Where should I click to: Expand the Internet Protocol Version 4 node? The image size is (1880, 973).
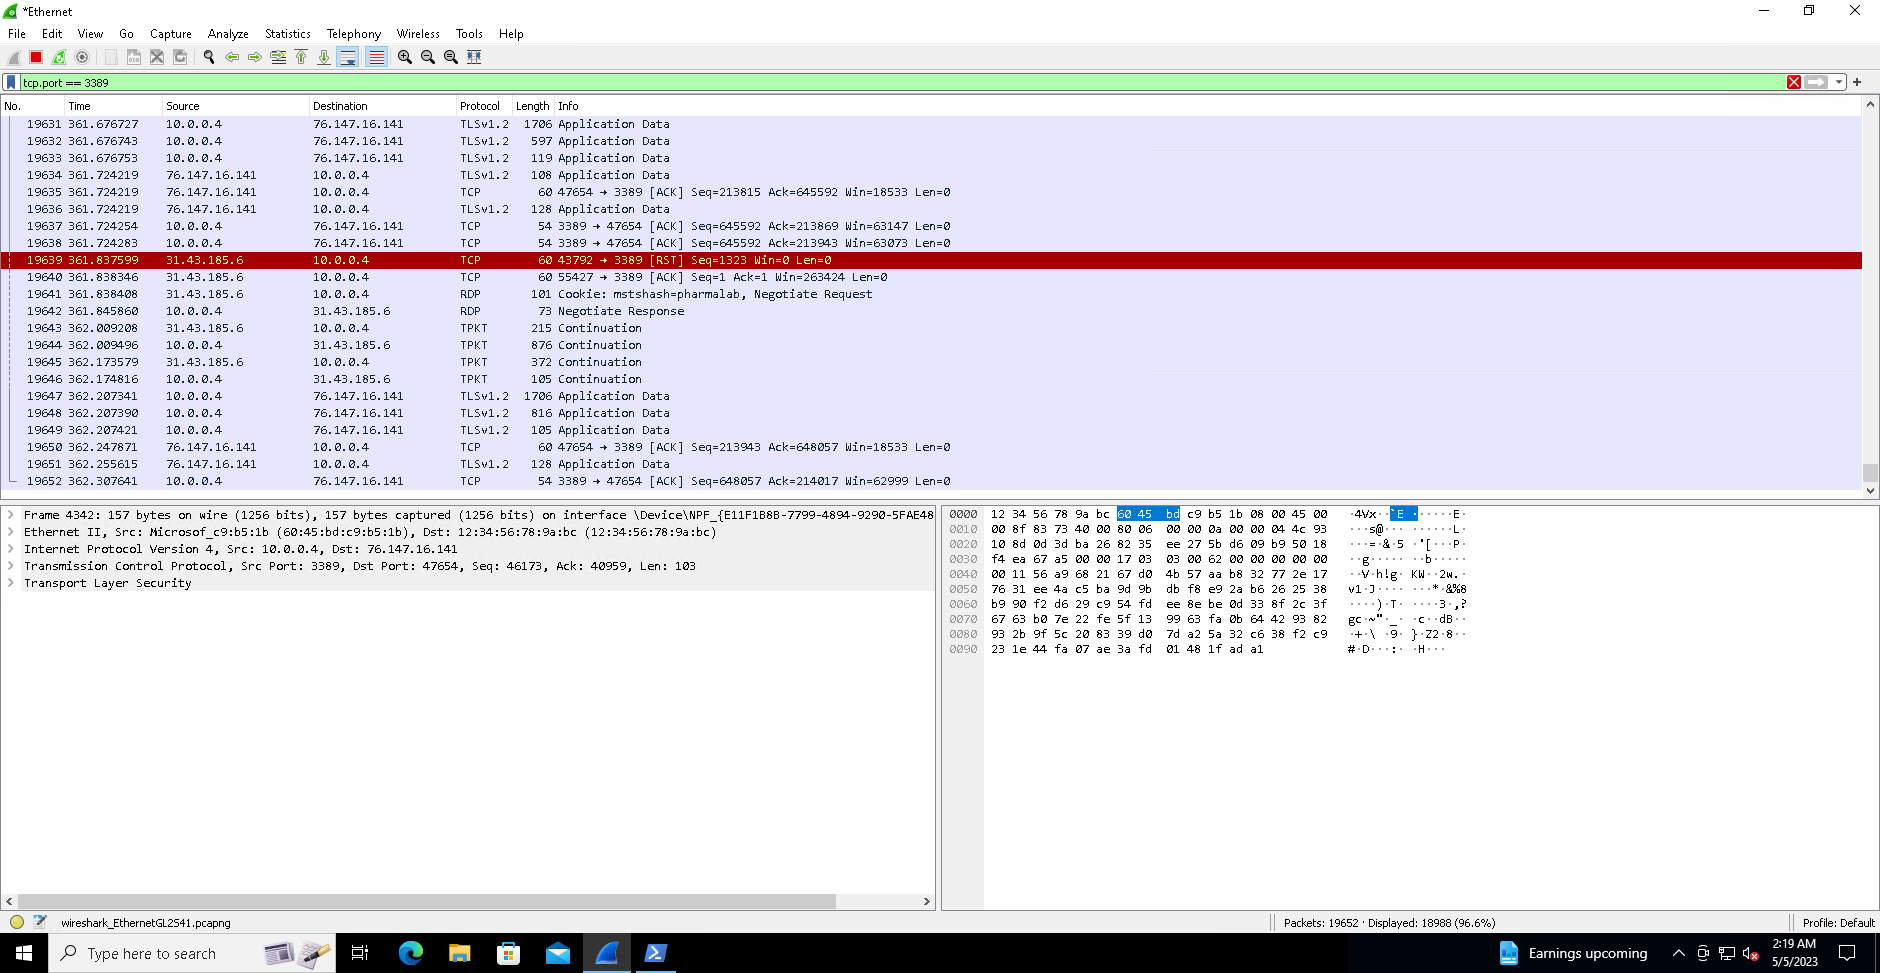click(x=11, y=548)
